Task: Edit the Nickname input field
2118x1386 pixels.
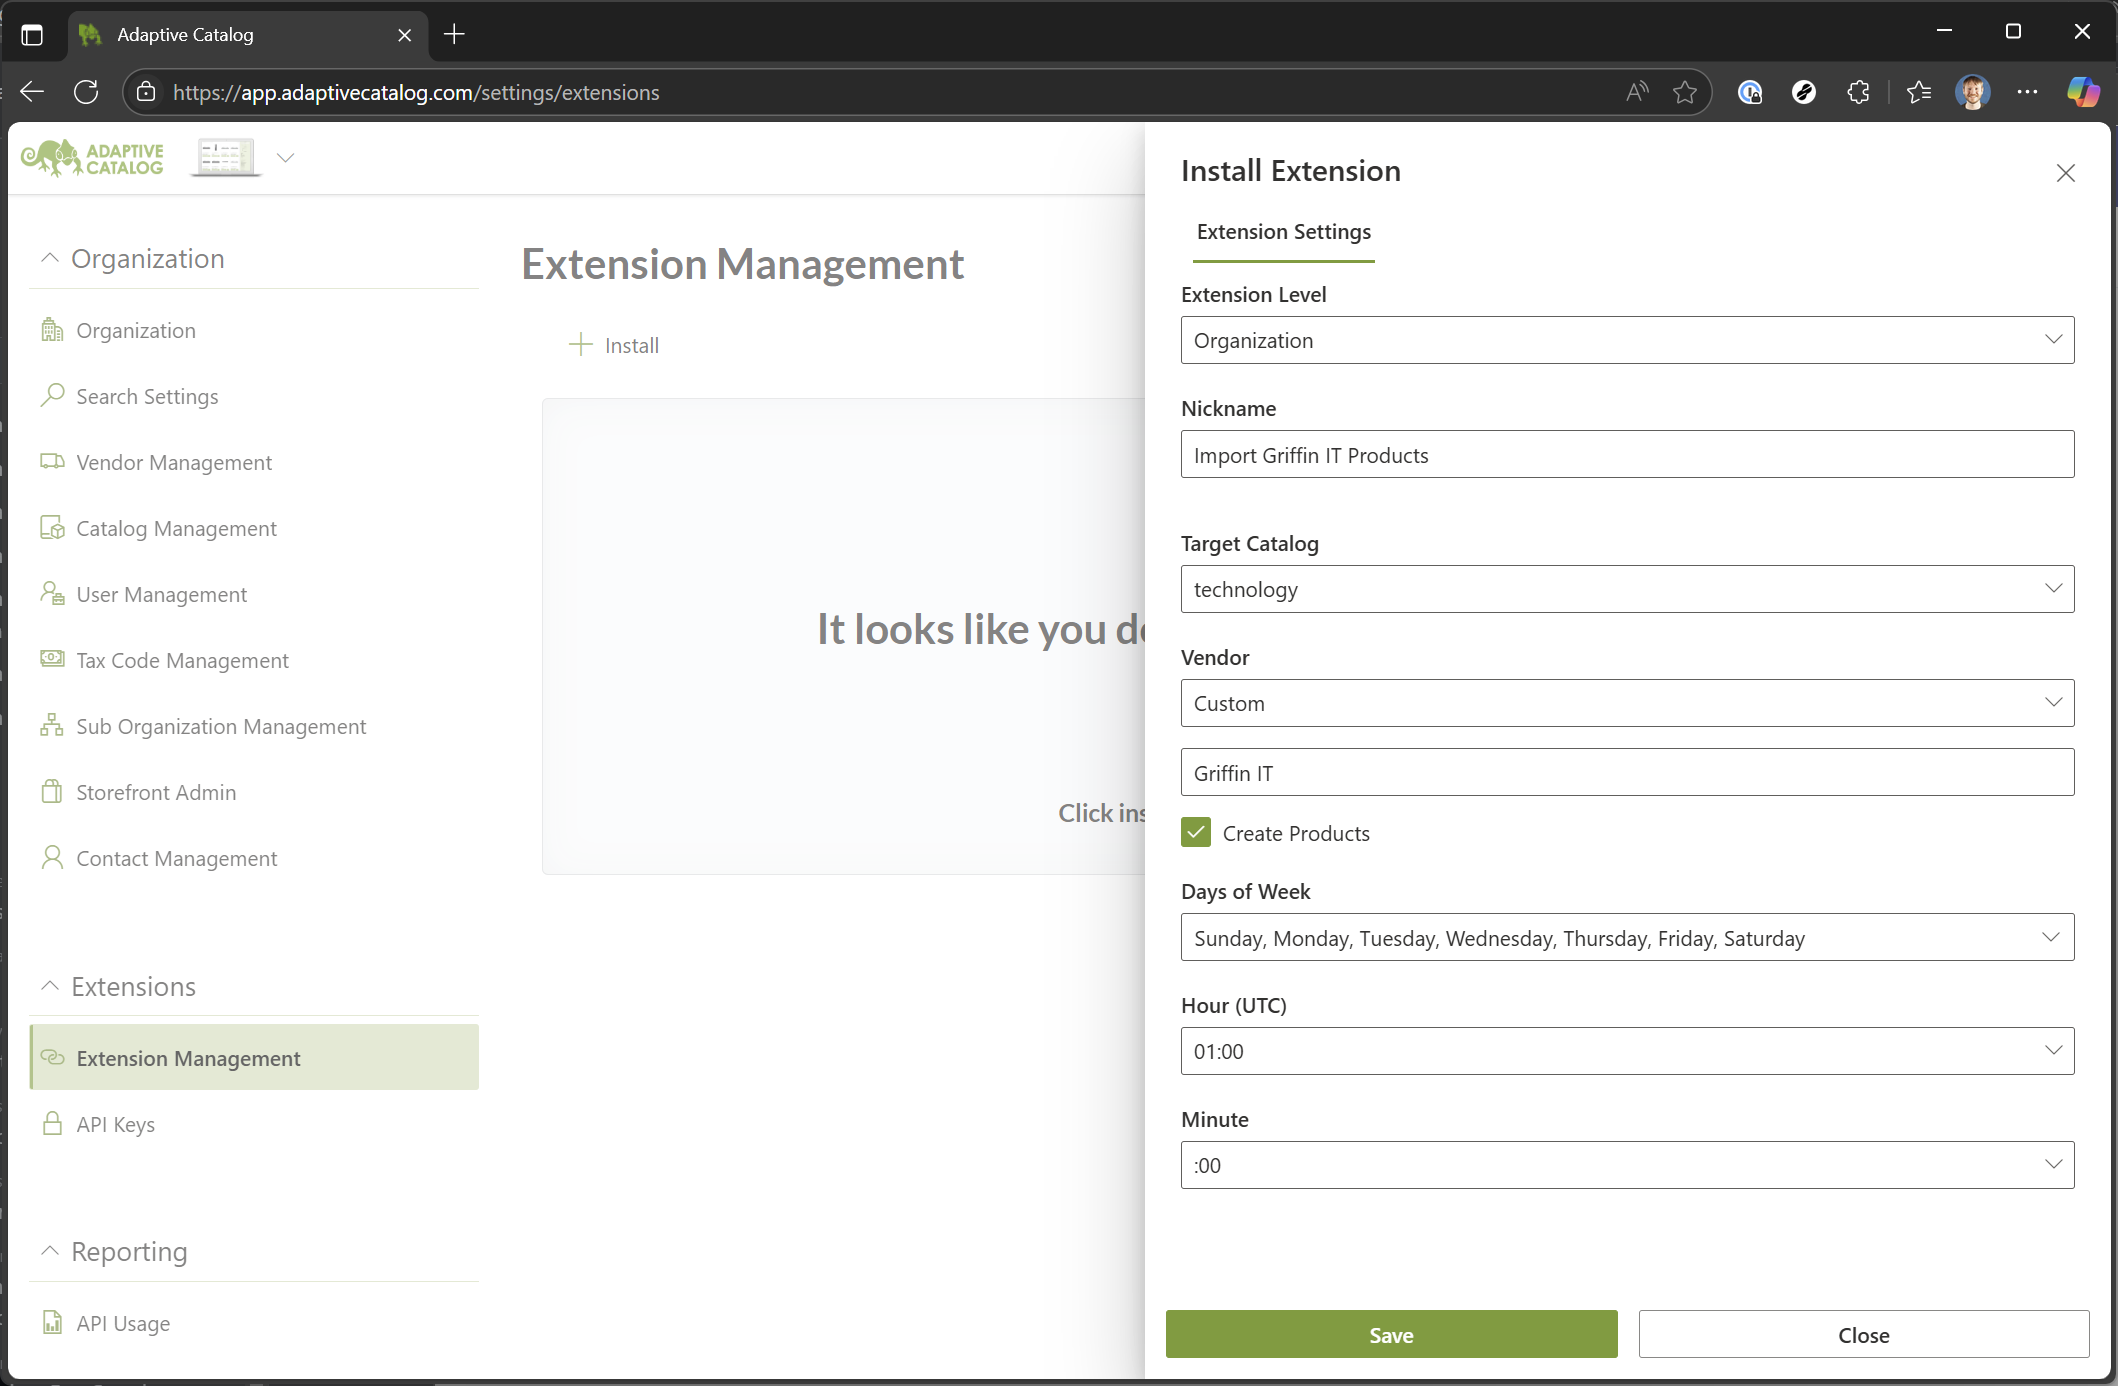Action: [1627, 454]
